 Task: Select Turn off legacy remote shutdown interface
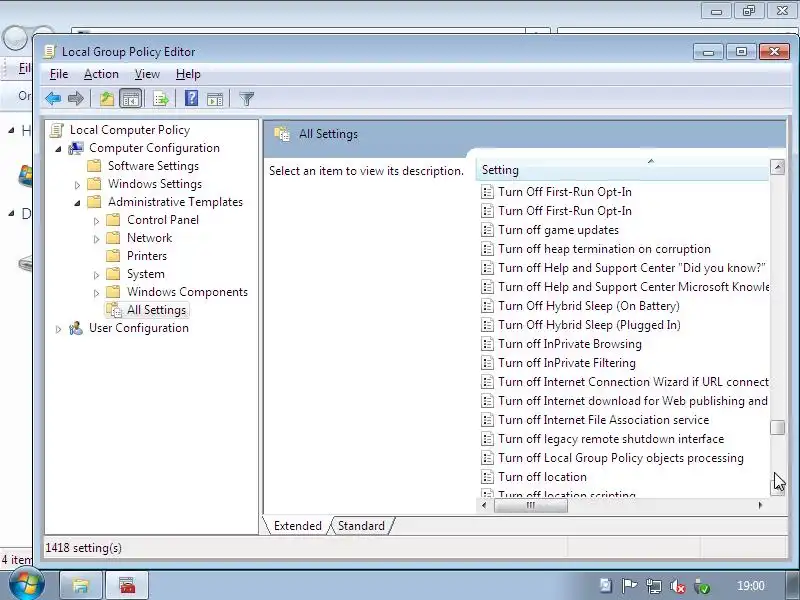[611, 439]
